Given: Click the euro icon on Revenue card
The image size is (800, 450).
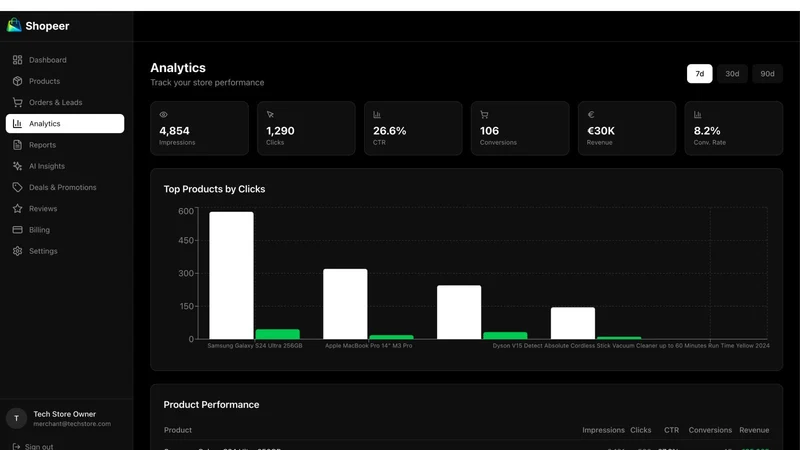Looking at the screenshot, I should click(x=591, y=115).
